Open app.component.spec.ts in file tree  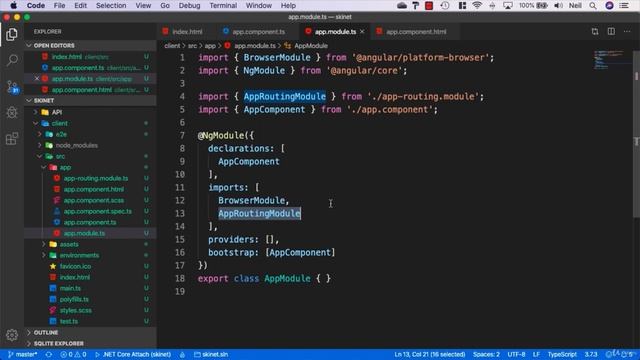pyautogui.click(x=98, y=211)
